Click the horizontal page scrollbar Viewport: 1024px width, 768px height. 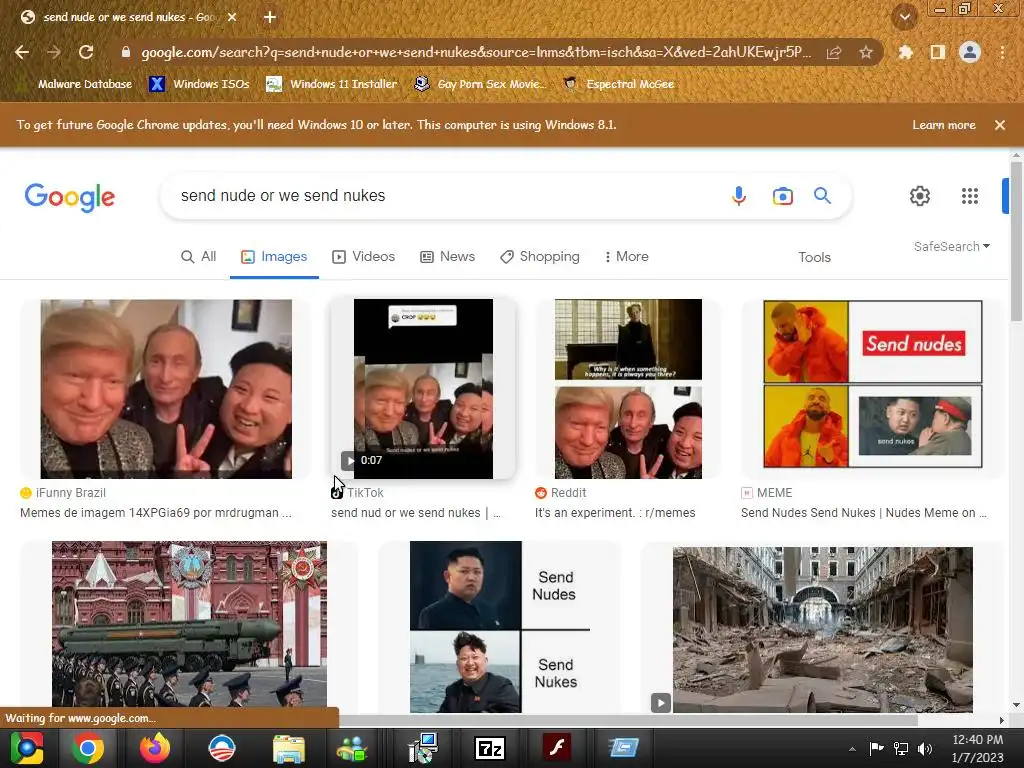(x=628, y=720)
